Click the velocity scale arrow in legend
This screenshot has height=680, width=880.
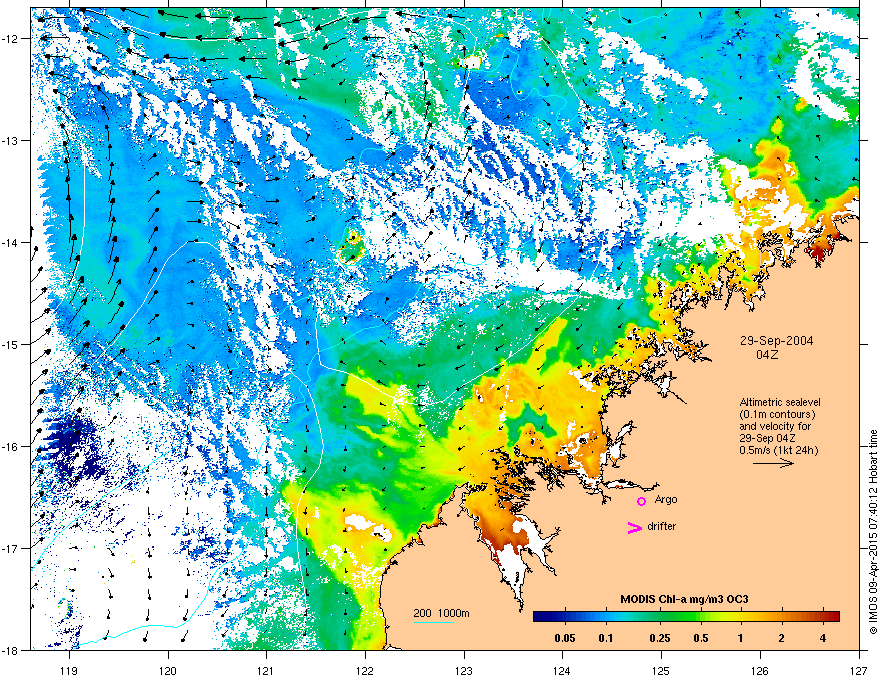(773, 463)
